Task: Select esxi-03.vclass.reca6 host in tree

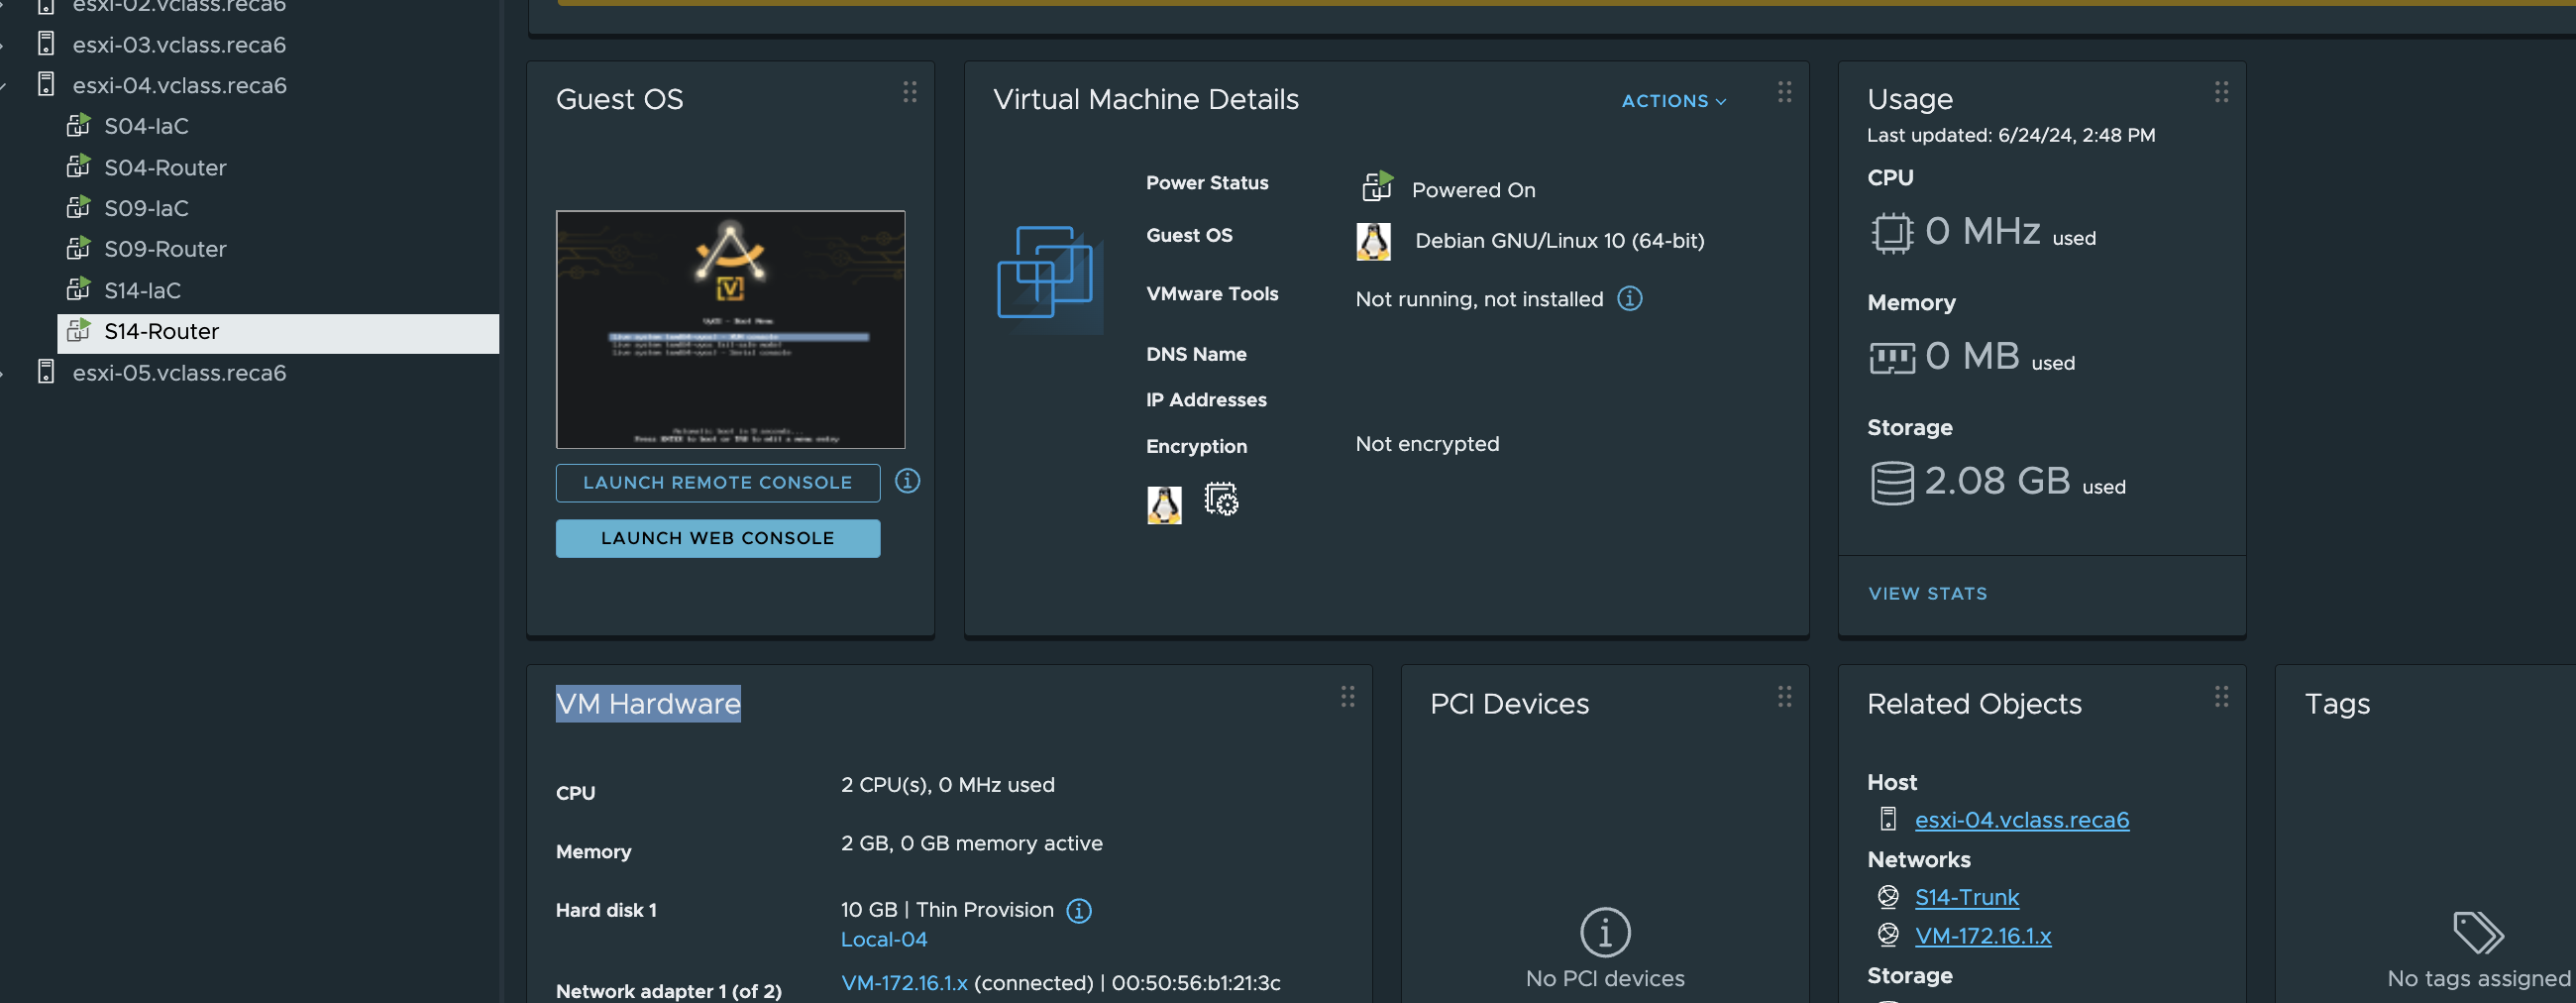Action: (x=179, y=44)
